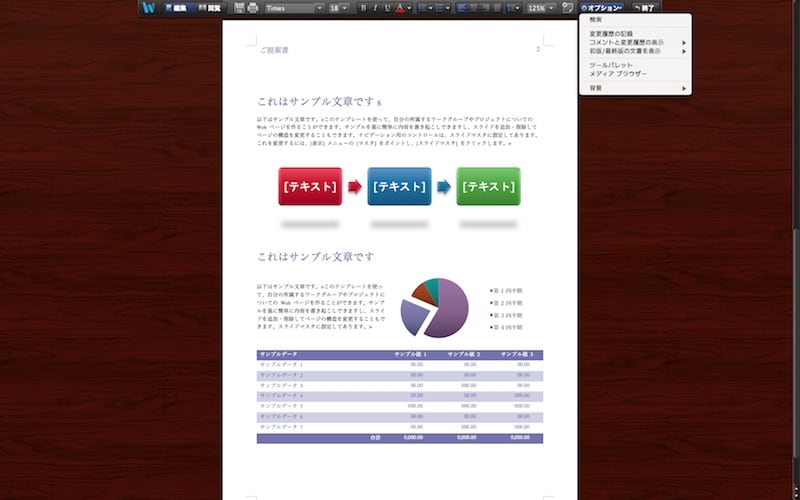Click the numbered list icon
The image size is (800, 500).
pyautogui.click(x=440, y=8)
